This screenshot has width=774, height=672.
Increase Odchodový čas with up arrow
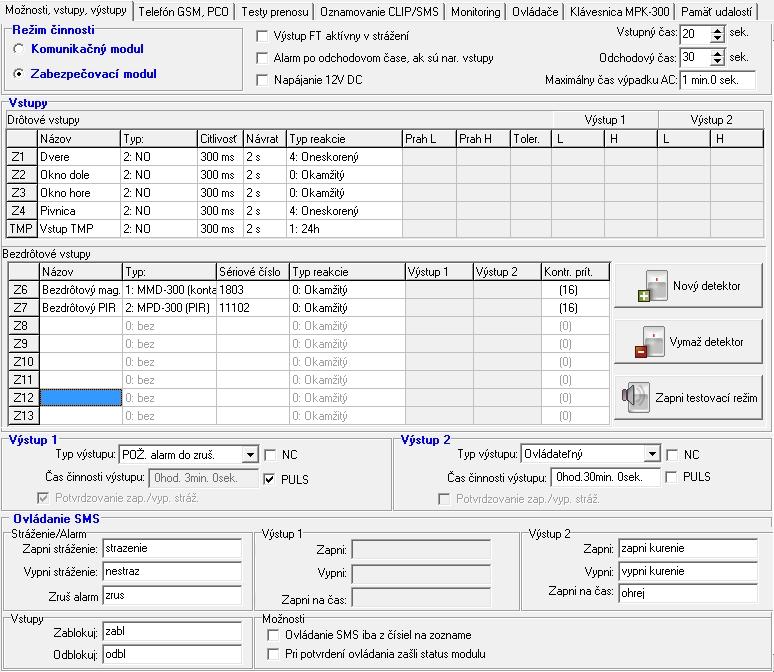(x=718, y=53)
